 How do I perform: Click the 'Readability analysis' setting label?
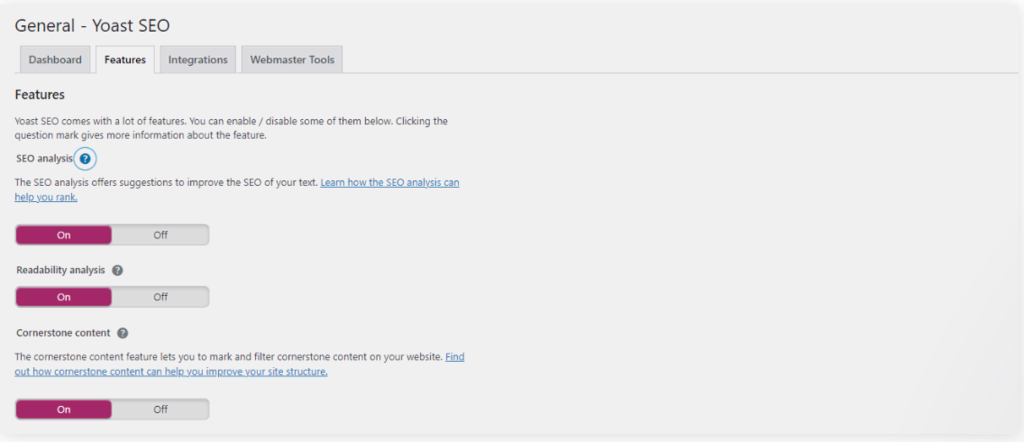[x=61, y=270]
